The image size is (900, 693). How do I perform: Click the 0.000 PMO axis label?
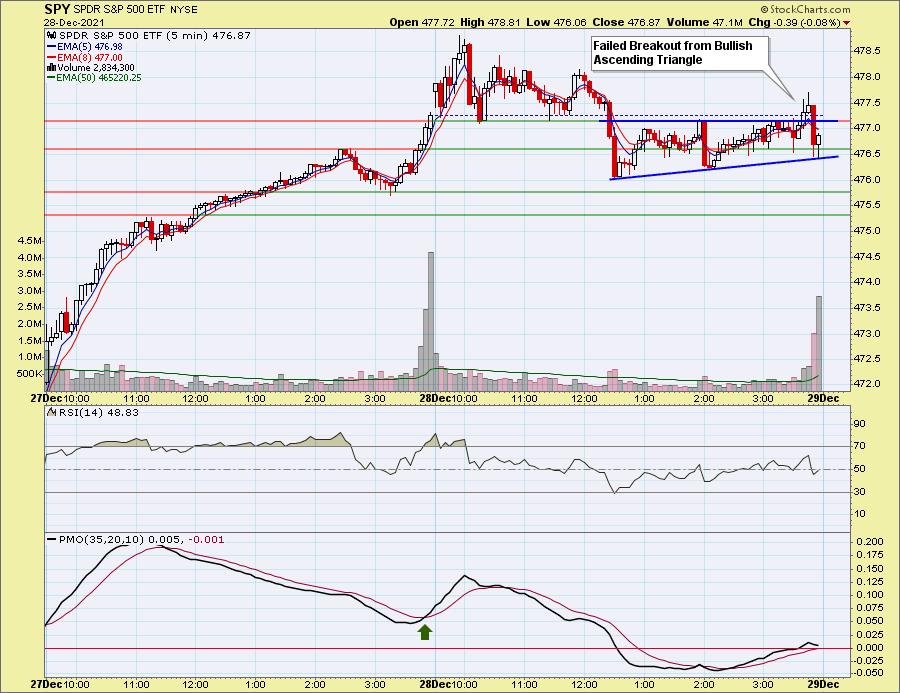point(870,648)
